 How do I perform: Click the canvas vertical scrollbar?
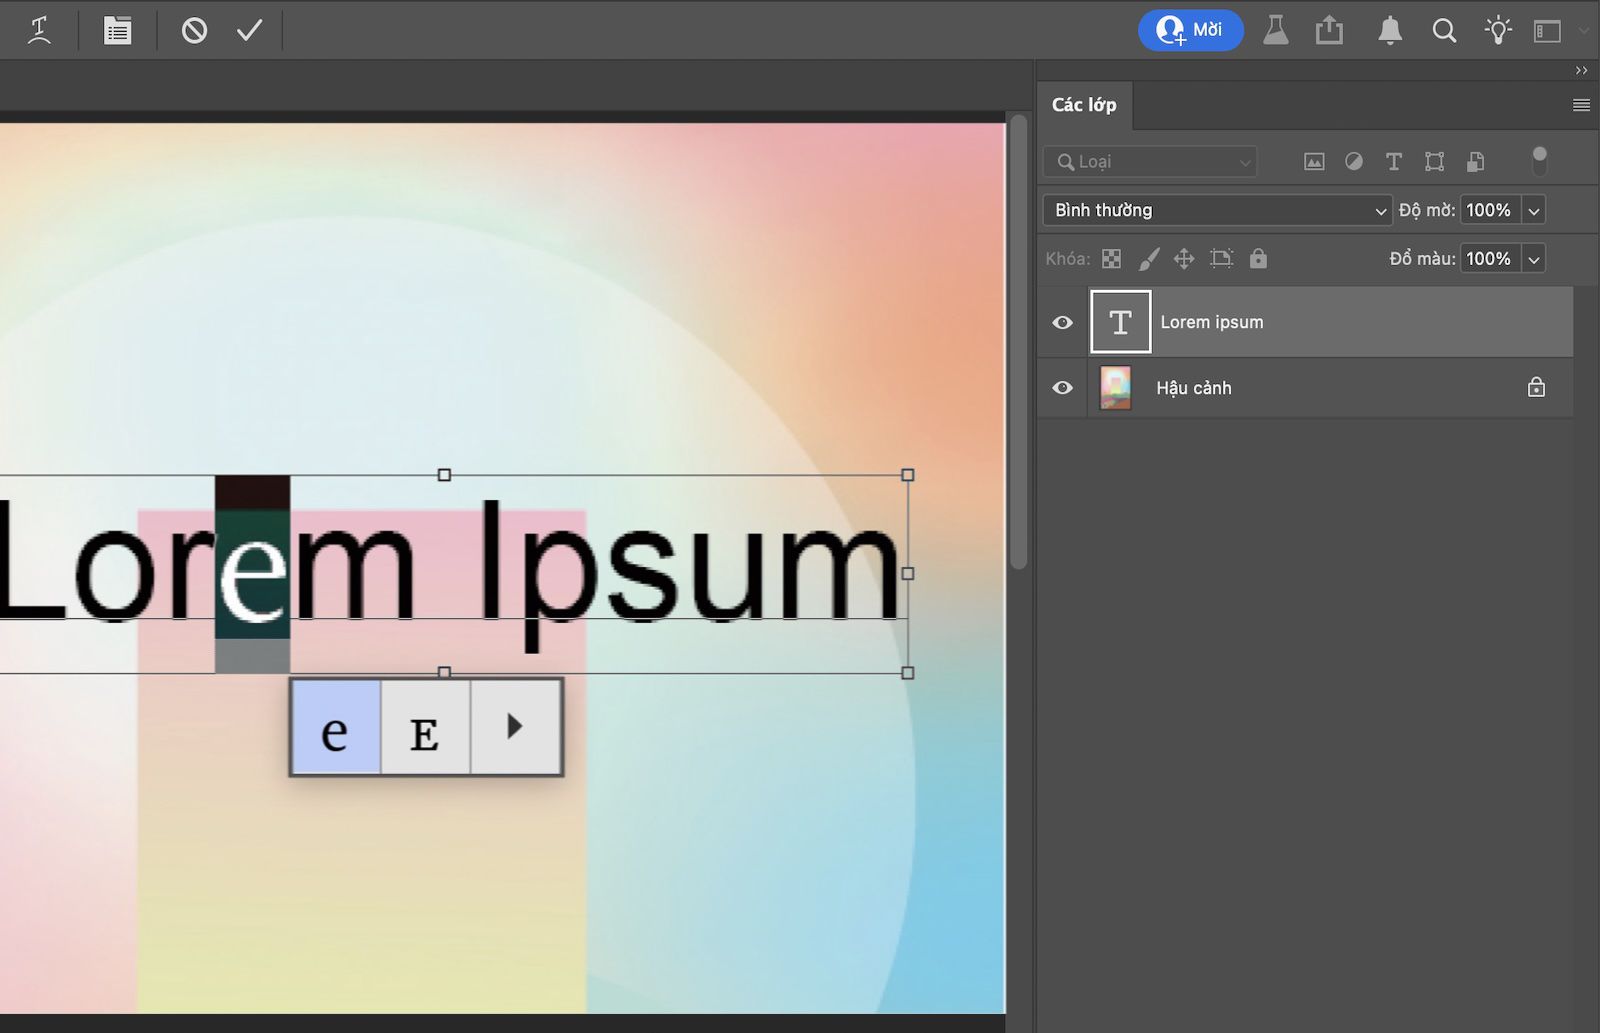point(1019,342)
